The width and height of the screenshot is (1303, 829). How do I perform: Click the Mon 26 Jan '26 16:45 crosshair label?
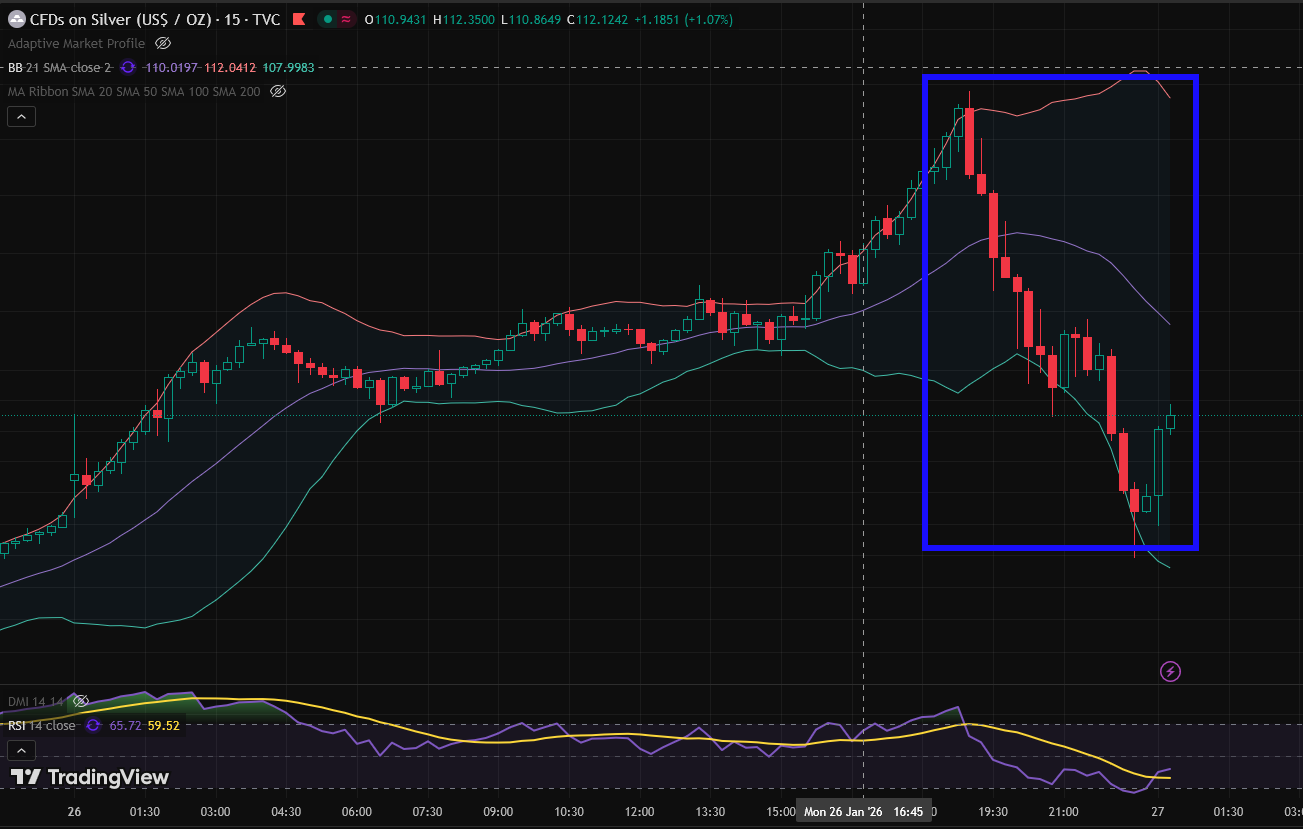864,811
